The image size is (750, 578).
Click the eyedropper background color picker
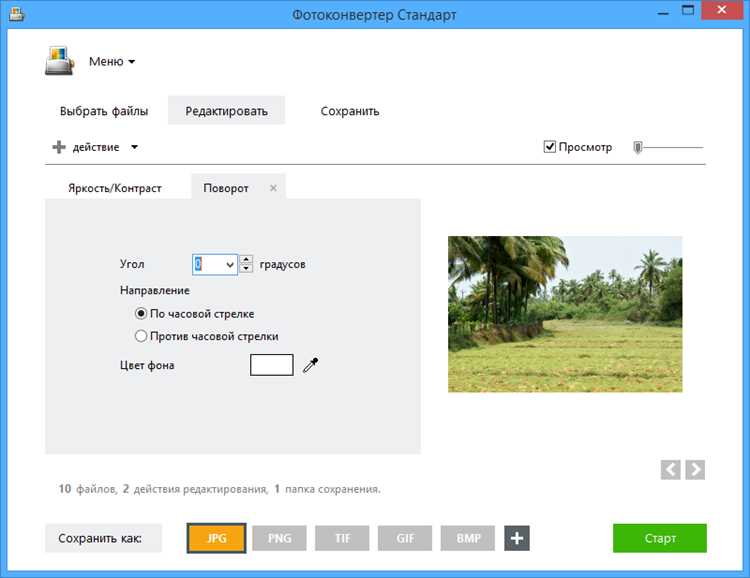(311, 365)
